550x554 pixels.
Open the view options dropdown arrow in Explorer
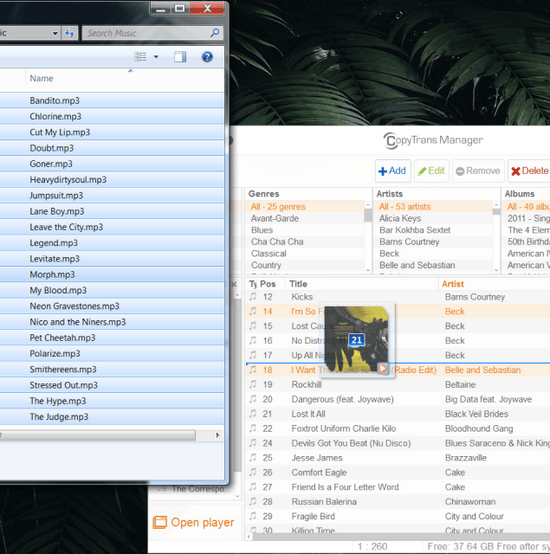tap(156, 57)
